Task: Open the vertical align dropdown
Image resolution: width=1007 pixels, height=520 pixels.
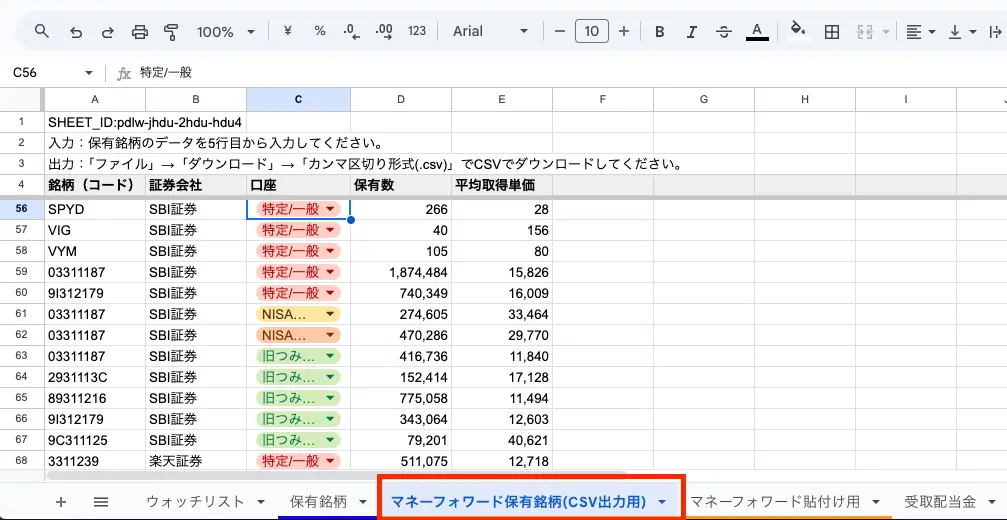Action: 962,31
